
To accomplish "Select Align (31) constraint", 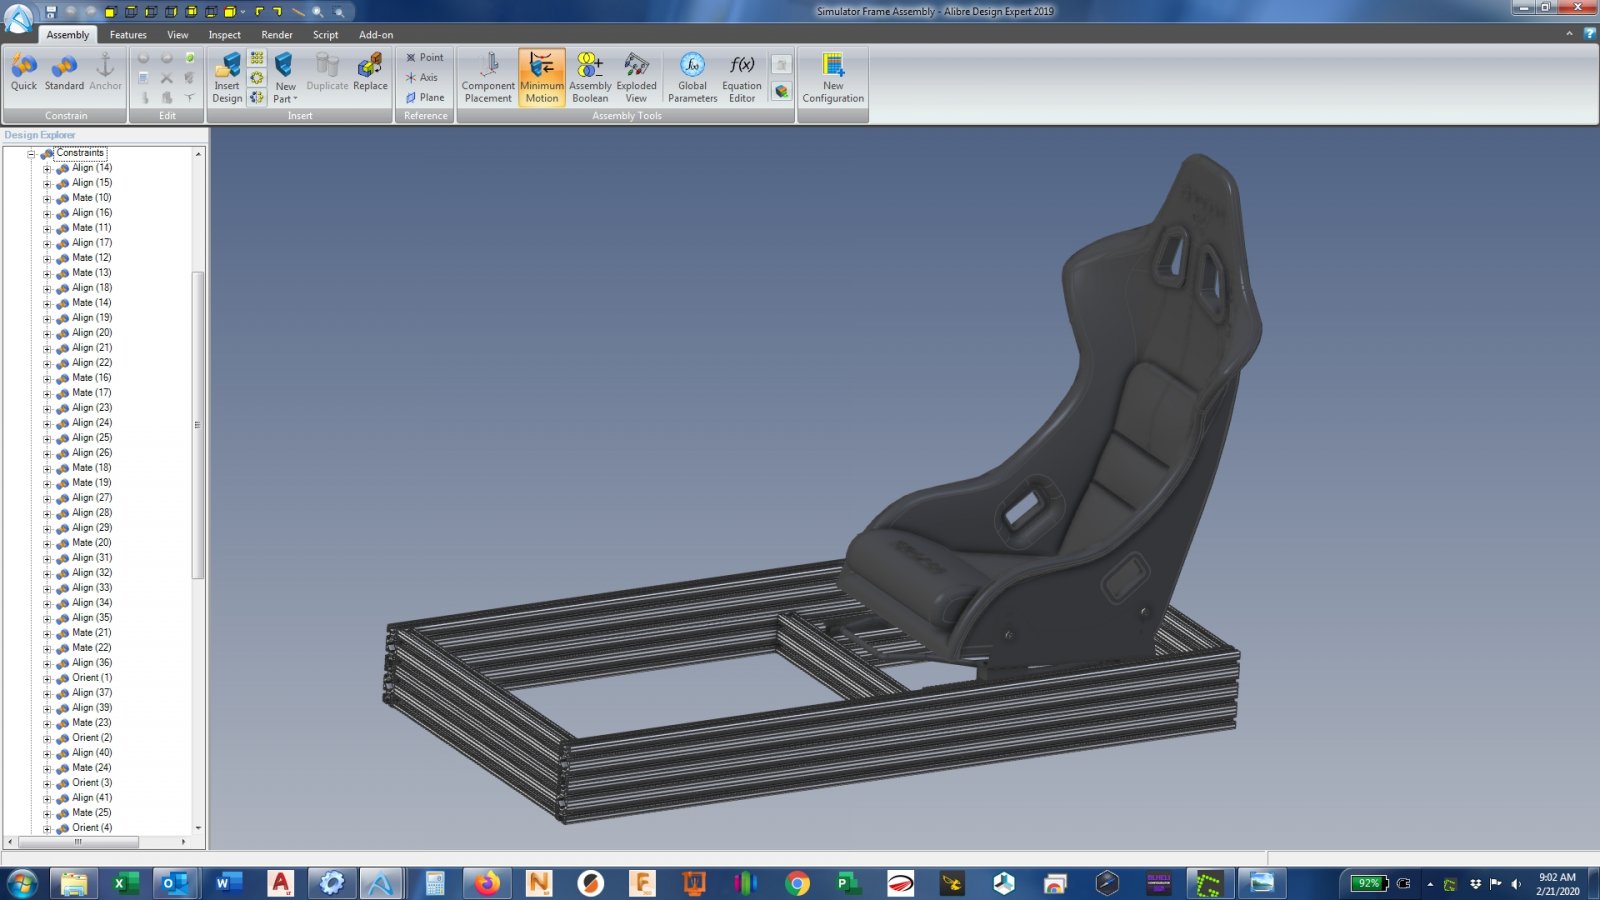I will click(x=92, y=558).
